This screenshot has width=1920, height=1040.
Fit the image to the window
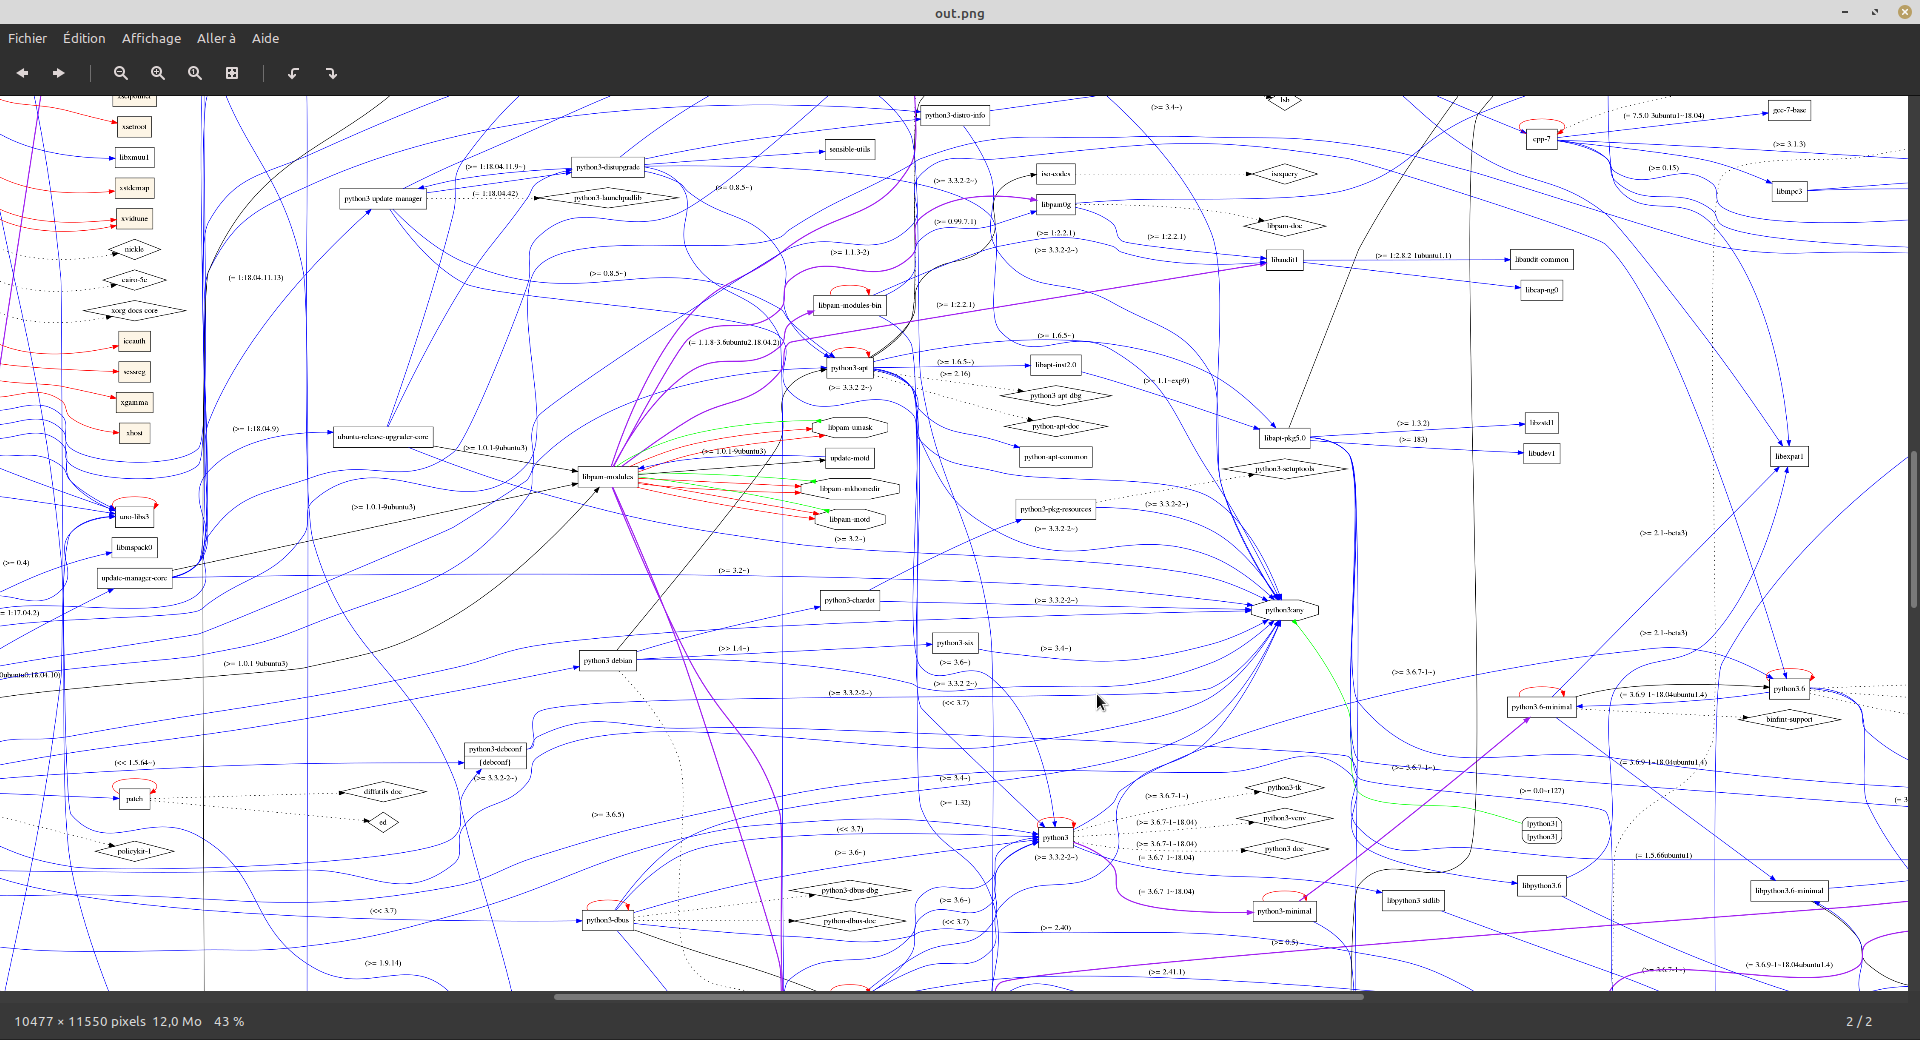(232, 73)
